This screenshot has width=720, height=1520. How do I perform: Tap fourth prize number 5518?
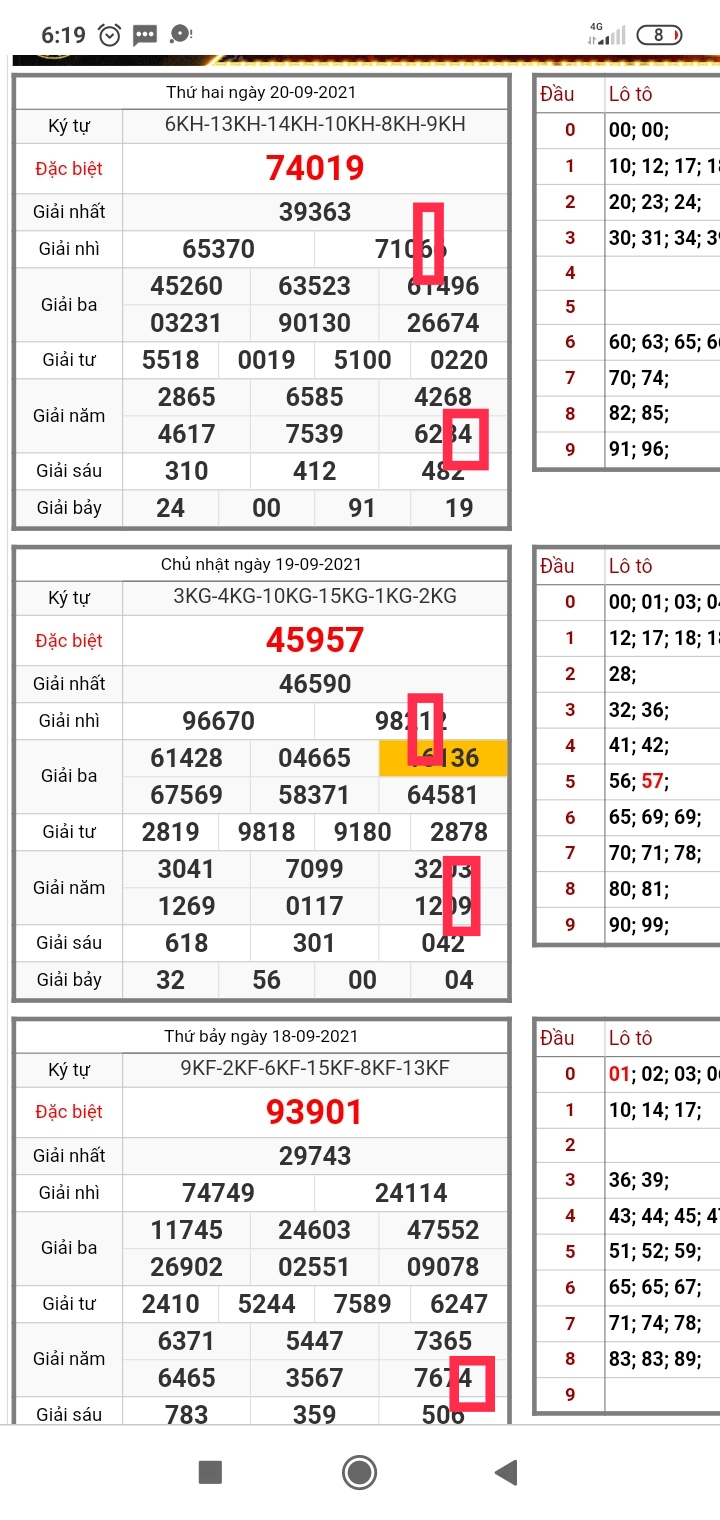[x=171, y=360]
